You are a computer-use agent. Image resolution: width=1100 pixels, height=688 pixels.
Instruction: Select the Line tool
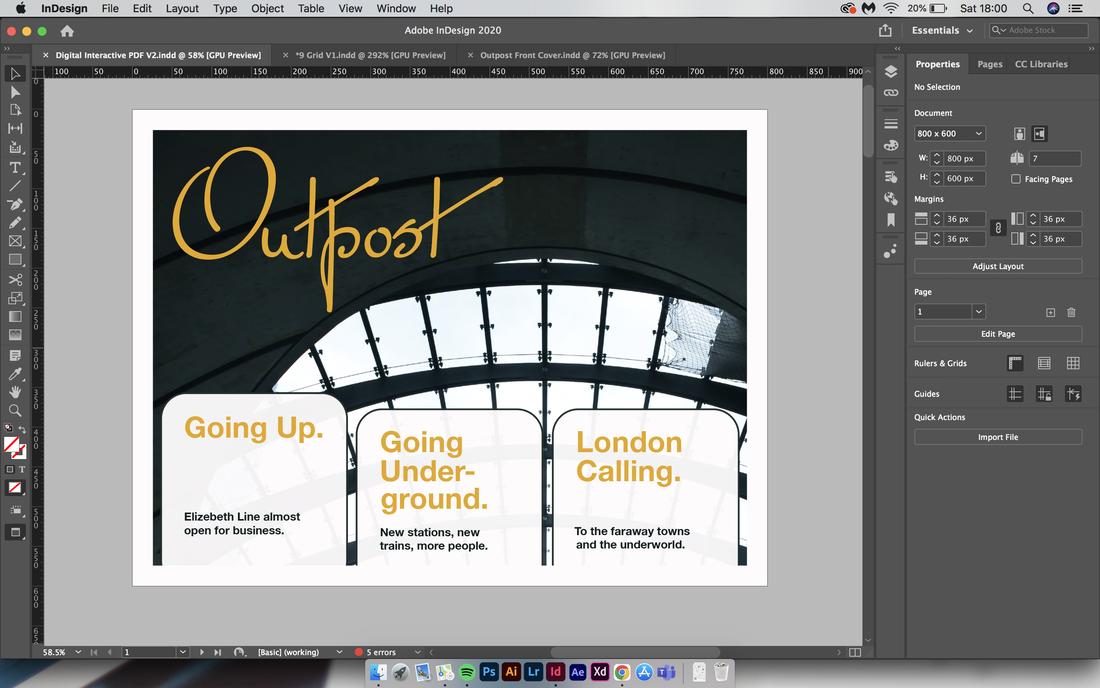(x=15, y=186)
